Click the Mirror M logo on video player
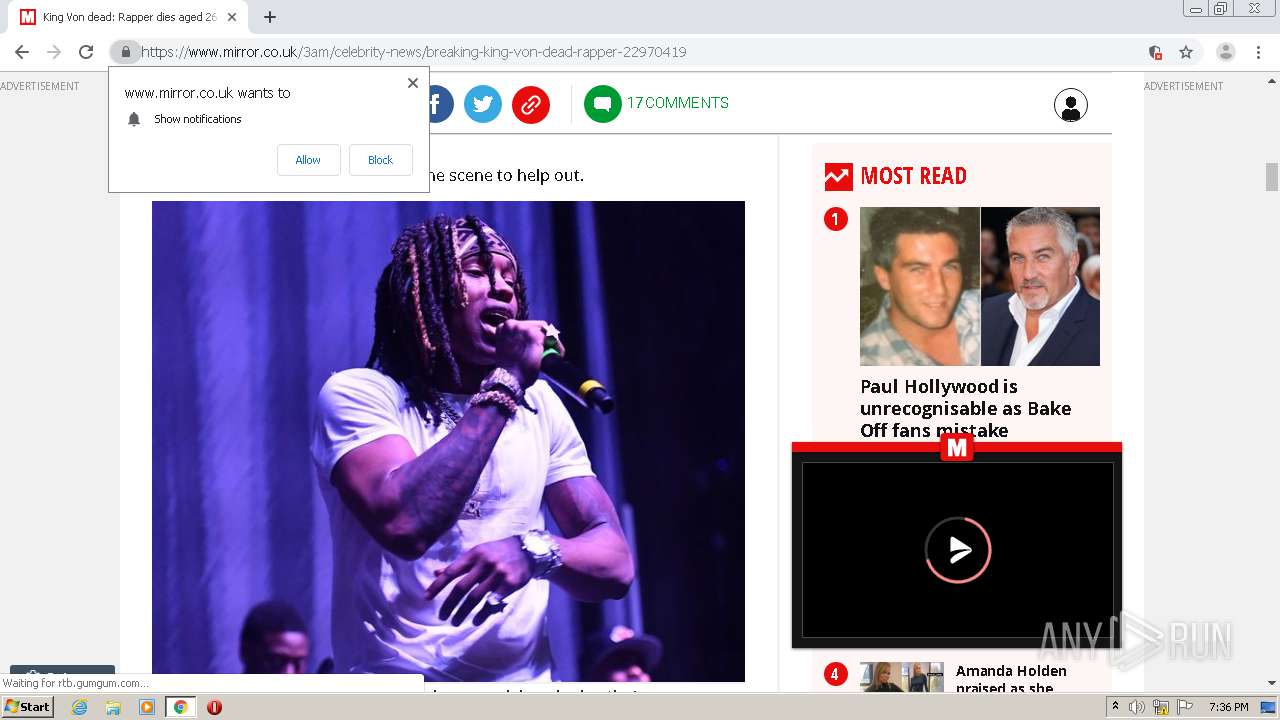Viewport: 1280px width, 720px height. (957, 447)
